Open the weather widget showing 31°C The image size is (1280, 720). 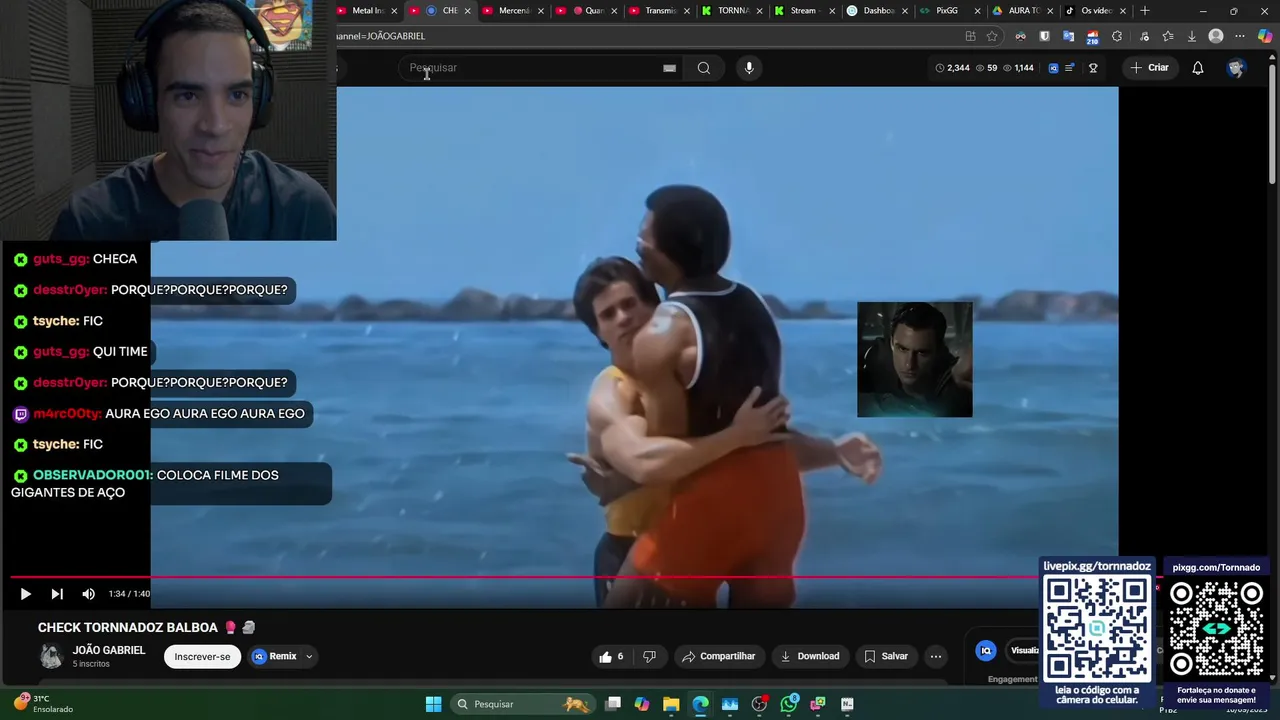(45, 704)
